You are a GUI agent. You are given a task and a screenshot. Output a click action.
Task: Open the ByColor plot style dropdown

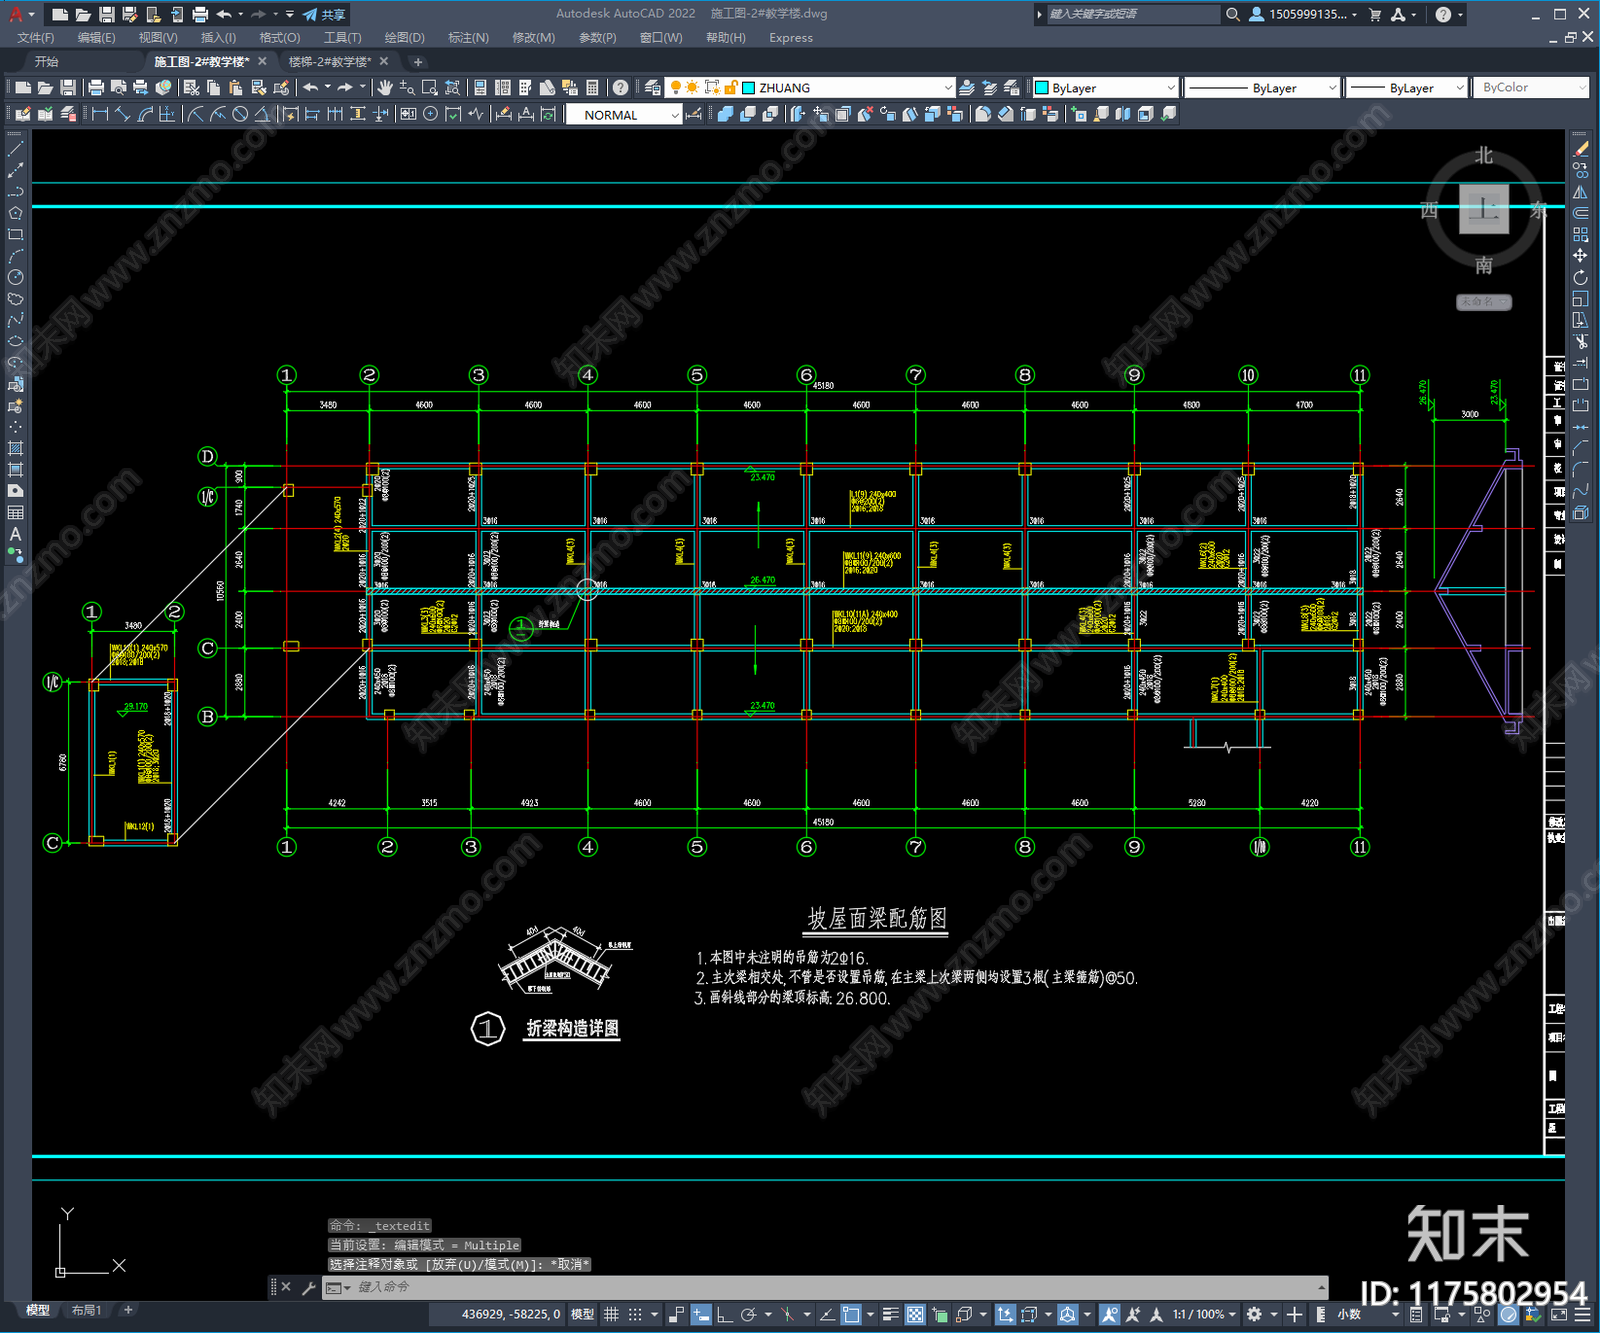click(1531, 88)
